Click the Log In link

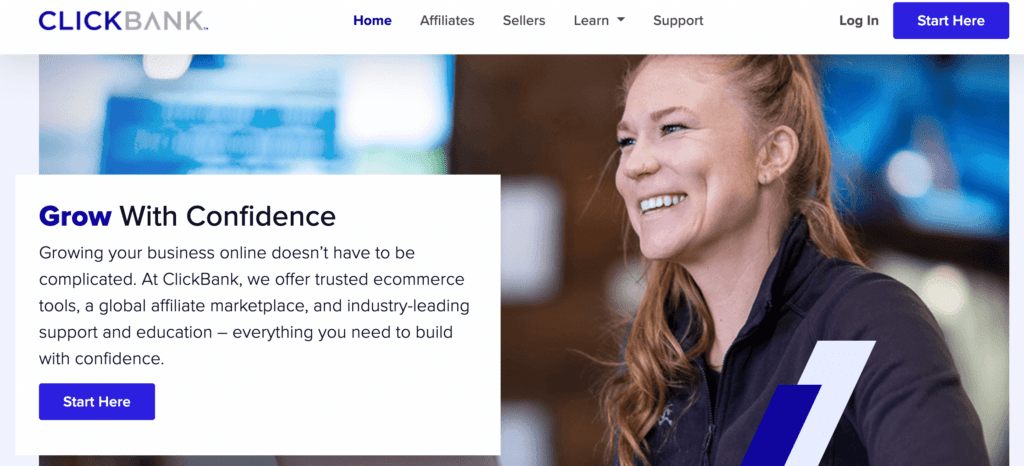coord(859,20)
